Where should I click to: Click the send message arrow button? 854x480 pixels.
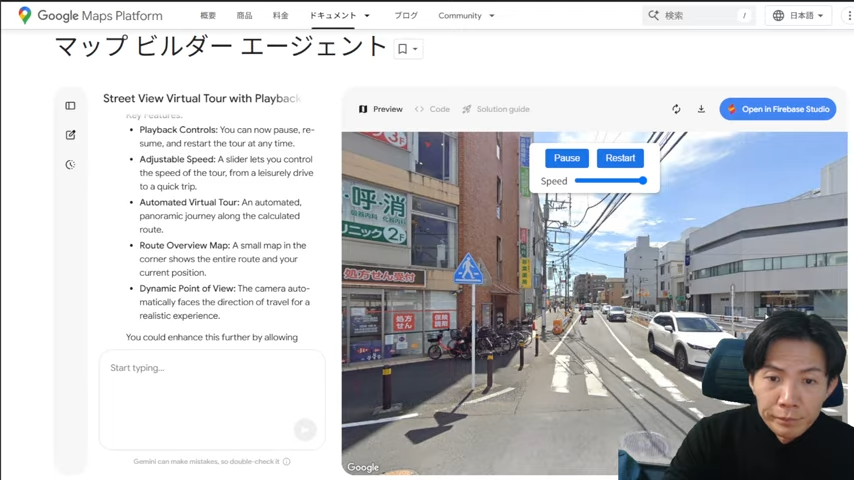(x=305, y=430)
